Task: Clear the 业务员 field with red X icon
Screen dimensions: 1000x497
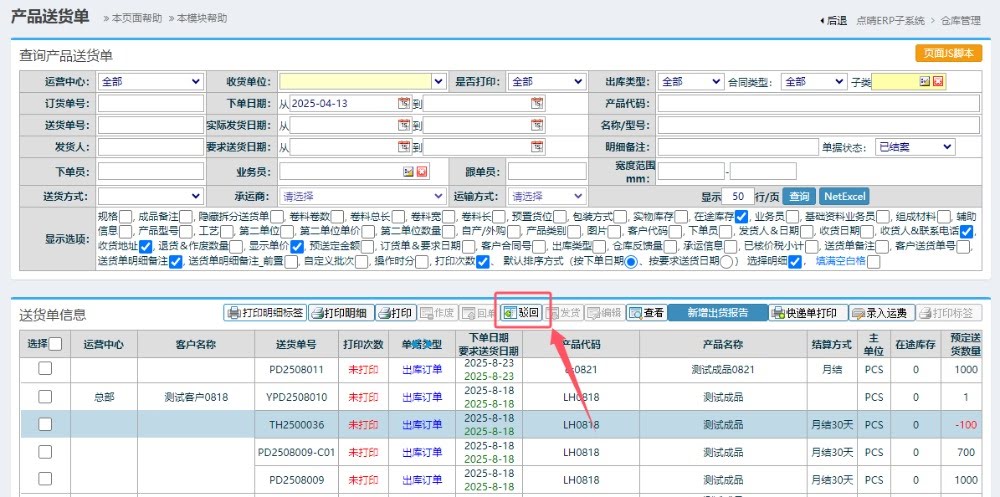Action: point(422,171)
